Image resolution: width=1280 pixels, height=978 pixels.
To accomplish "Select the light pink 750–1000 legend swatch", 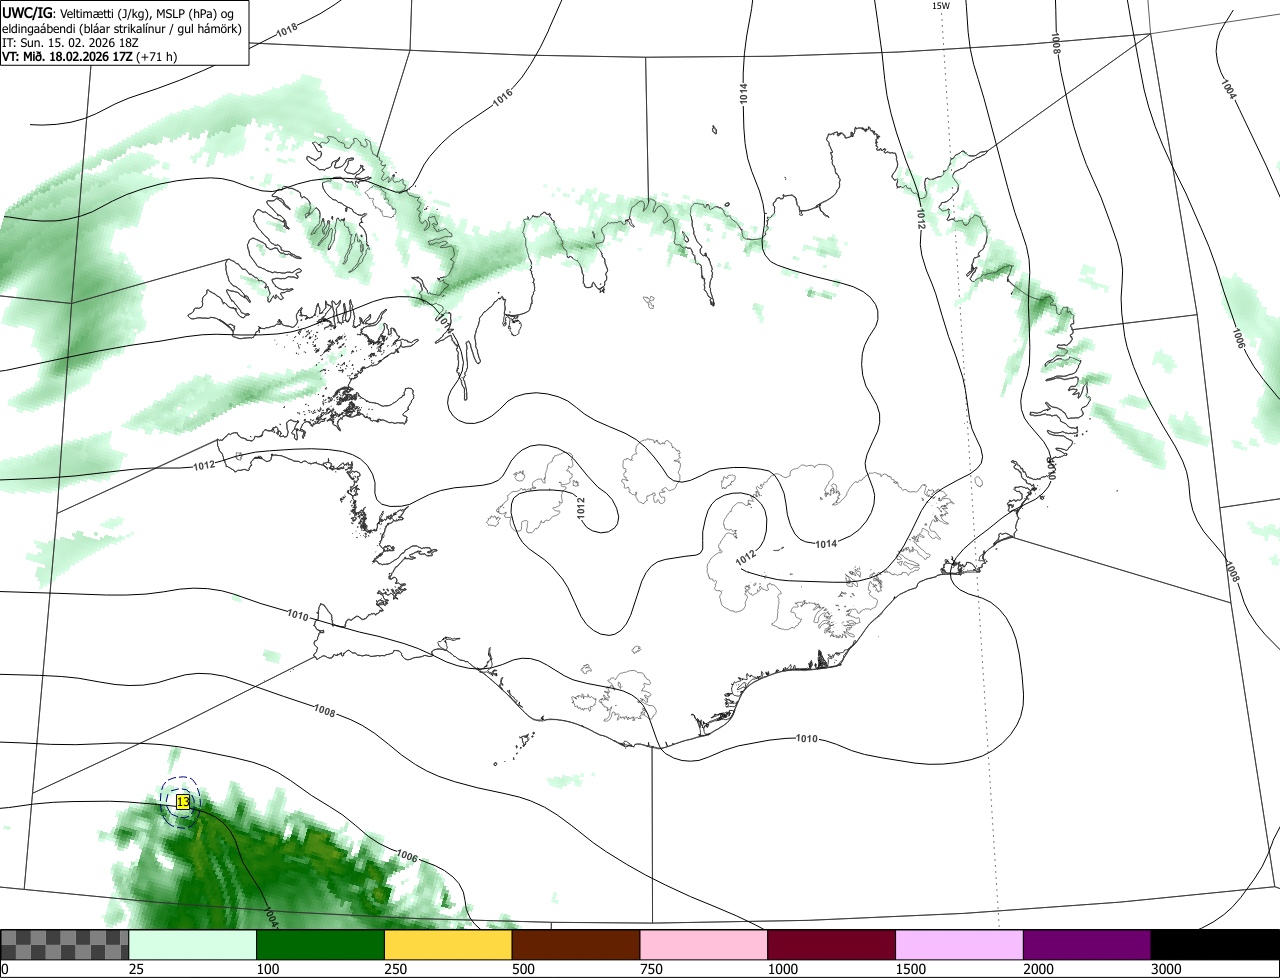I will pos(704,945).
